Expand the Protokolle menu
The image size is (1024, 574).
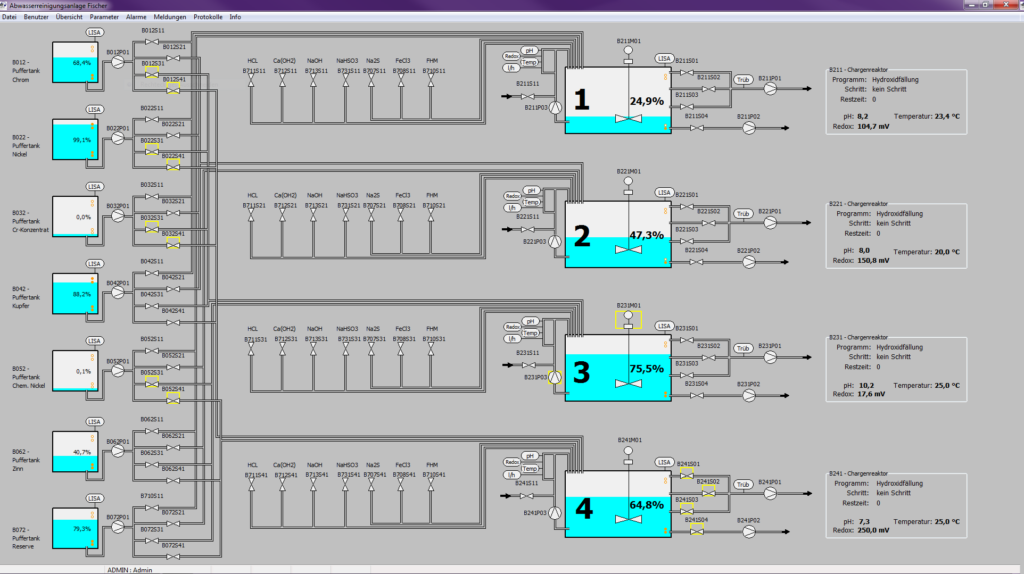208,17
